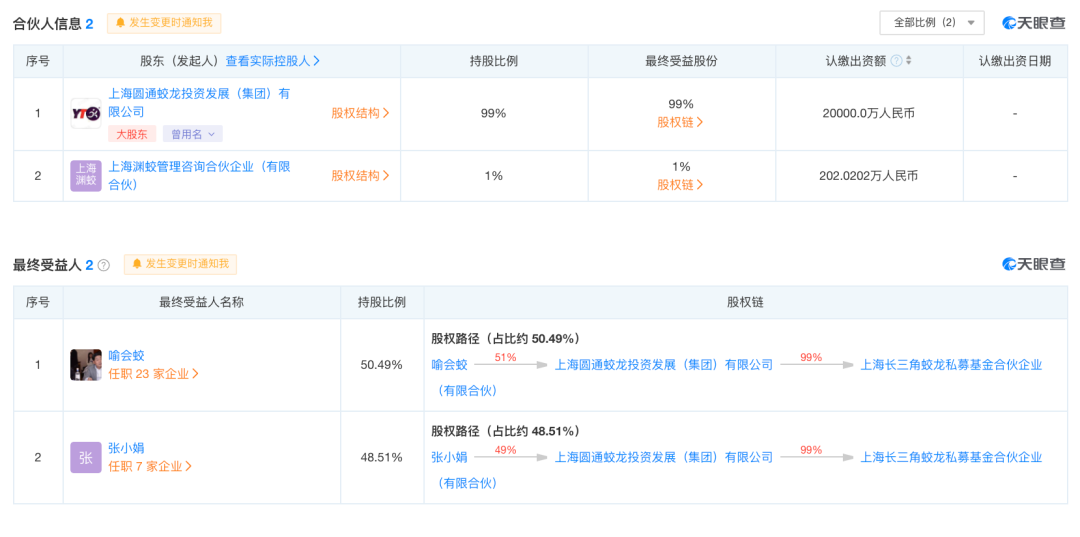View 张小娟's 任职 7 家企业 list
1080x537 pixels.
150,466
